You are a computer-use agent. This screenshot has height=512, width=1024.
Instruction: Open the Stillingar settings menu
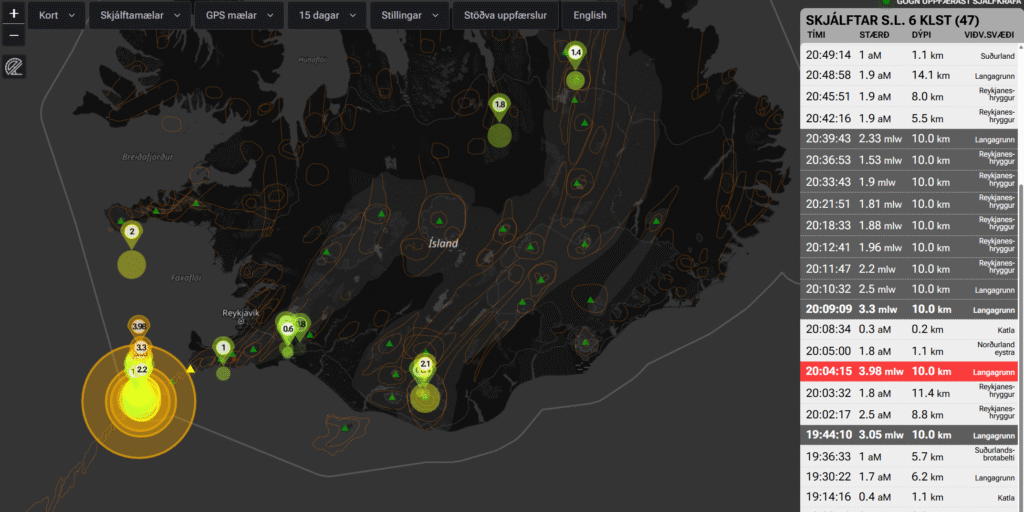(409, 16)
